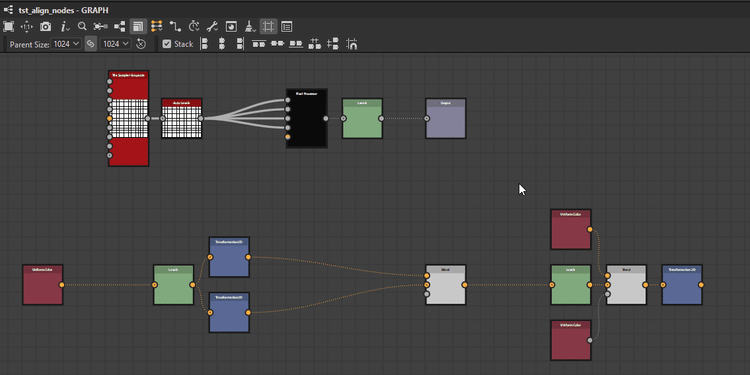Screen dimensions: 750x375
Task: Select the black Pixel Processor node
Action: click(x=307, y=118)
